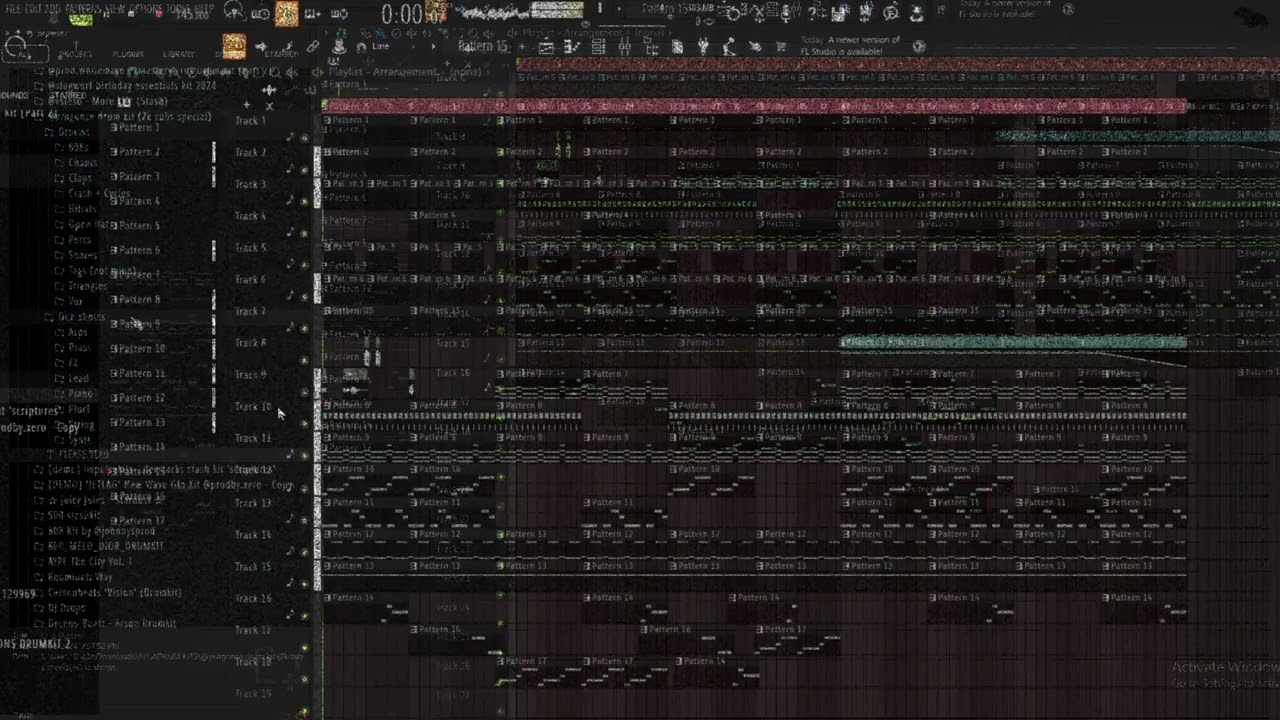Expand the Claps folder in browser
This screenshot has width=1280, height=720.
coord(80,178)
